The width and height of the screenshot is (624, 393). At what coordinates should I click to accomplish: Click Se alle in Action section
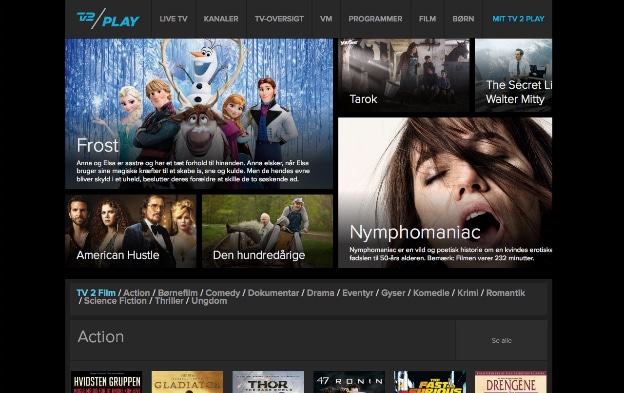tap(501, 340)
